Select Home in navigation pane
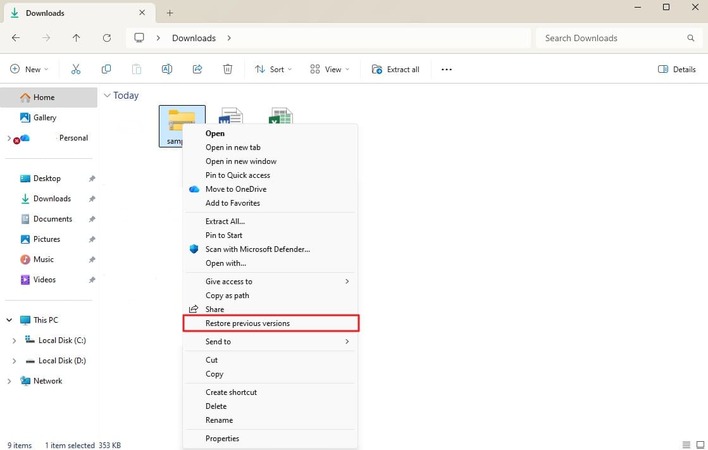 [48, 97]
